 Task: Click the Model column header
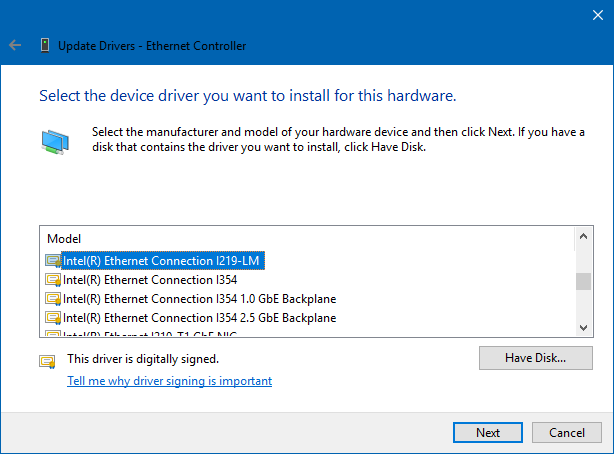point(62,239)
